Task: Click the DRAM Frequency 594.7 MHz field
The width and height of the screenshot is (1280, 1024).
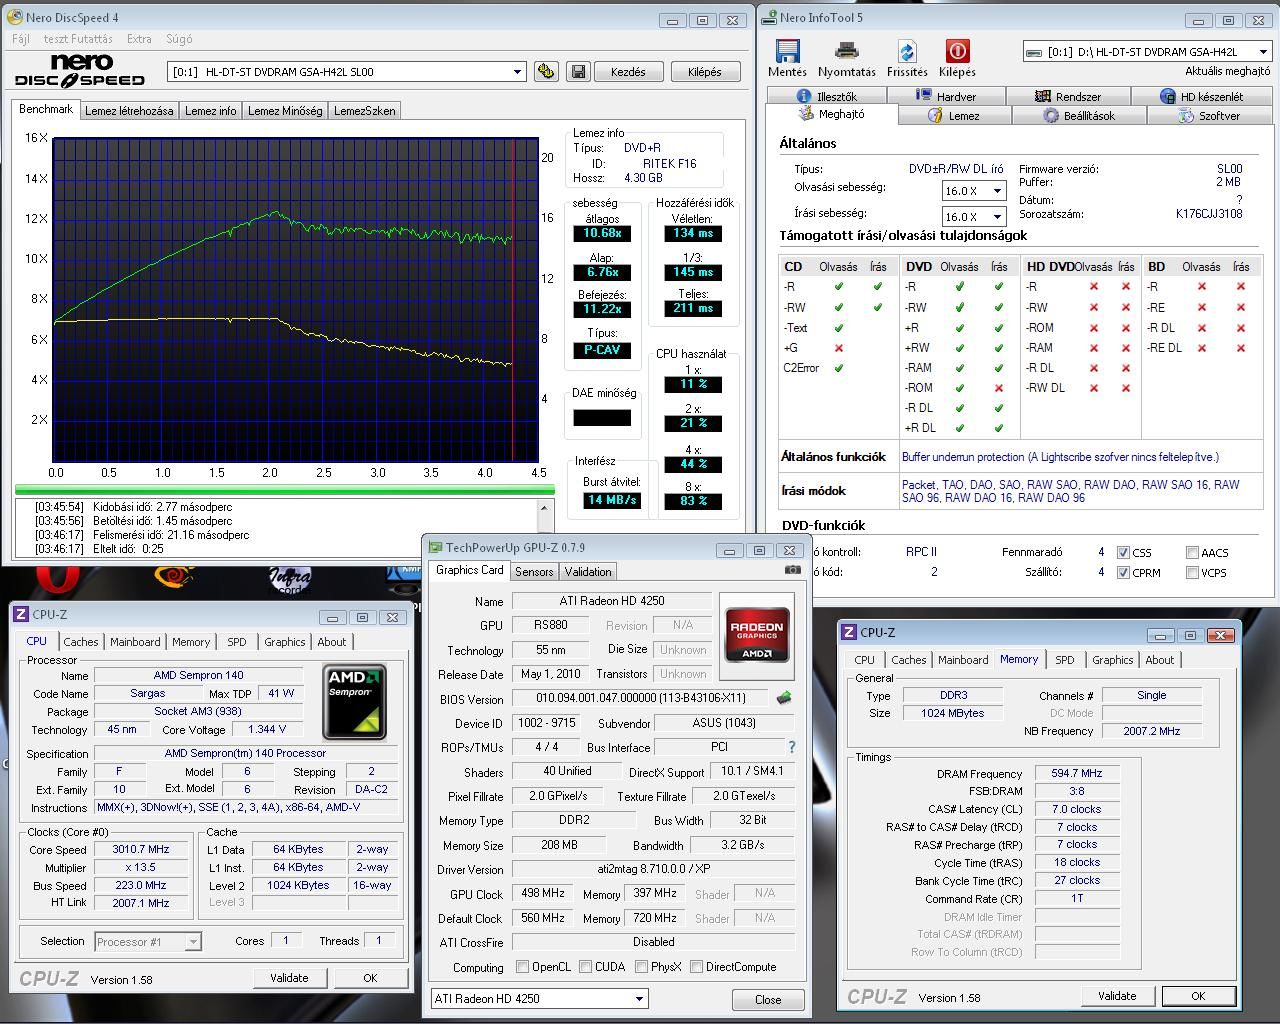Action: (x=1076, y=773)
